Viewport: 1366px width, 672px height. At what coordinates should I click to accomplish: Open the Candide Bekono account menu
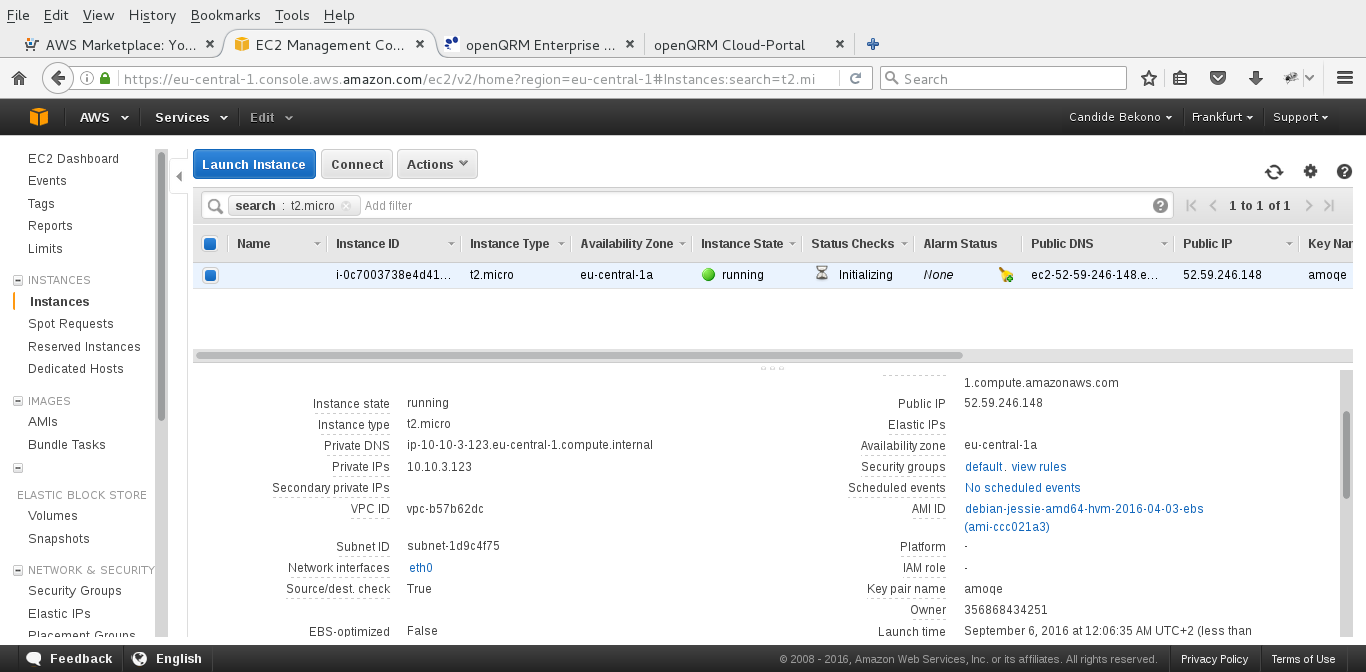click(1121, 117)
